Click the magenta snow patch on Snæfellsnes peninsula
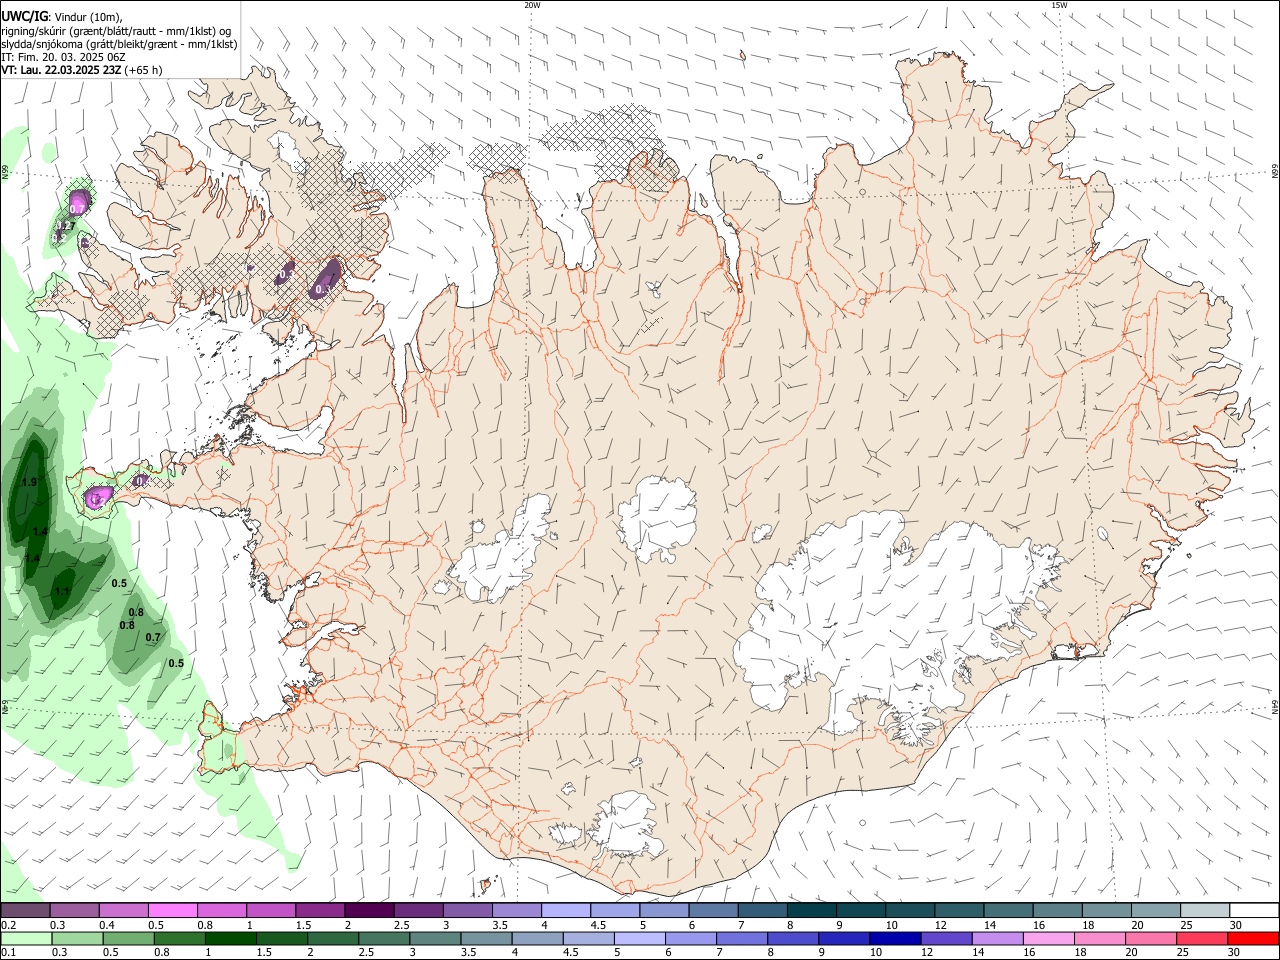This screenshot has height=960, width=1280. (x=99, y=497)
